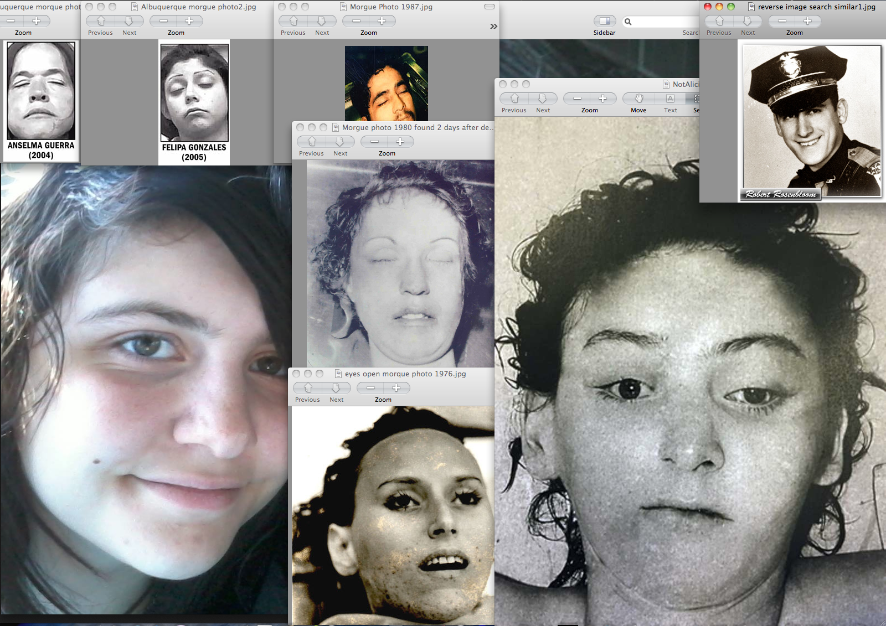Click the ANSELMA GUERRA (2004) caption text
This screenshot has width=886, height=626.
pos(41,150)
